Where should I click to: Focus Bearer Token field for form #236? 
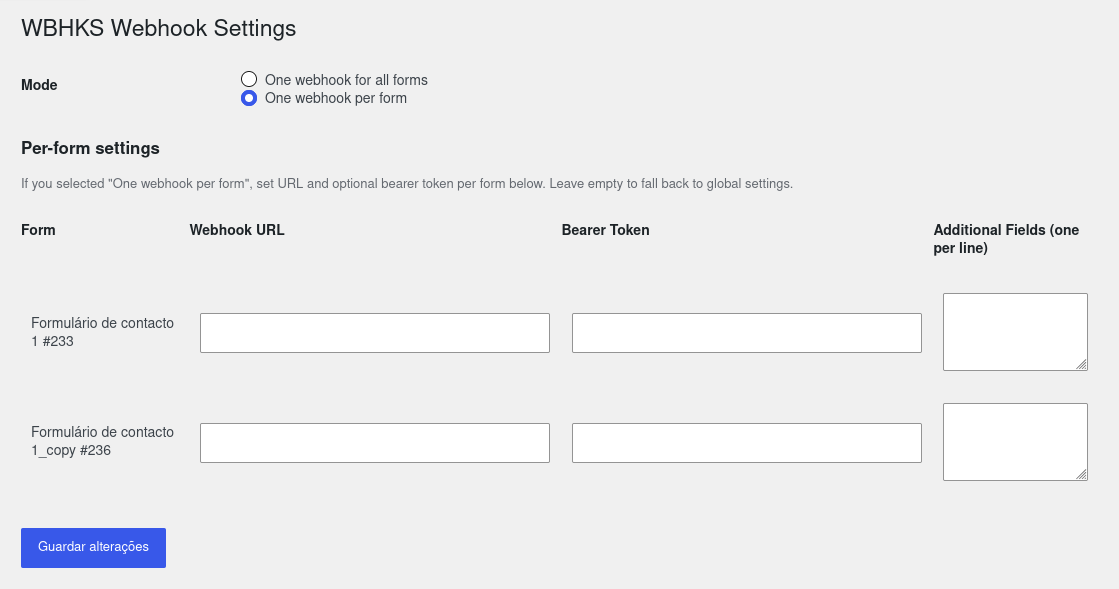click(746, 443)
